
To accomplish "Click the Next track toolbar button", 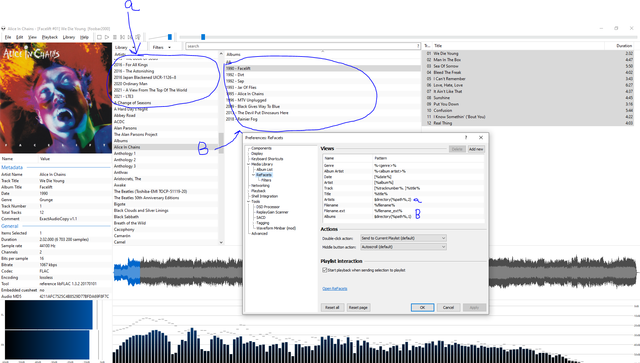I will pyautogui.click(x=130, y=37).
